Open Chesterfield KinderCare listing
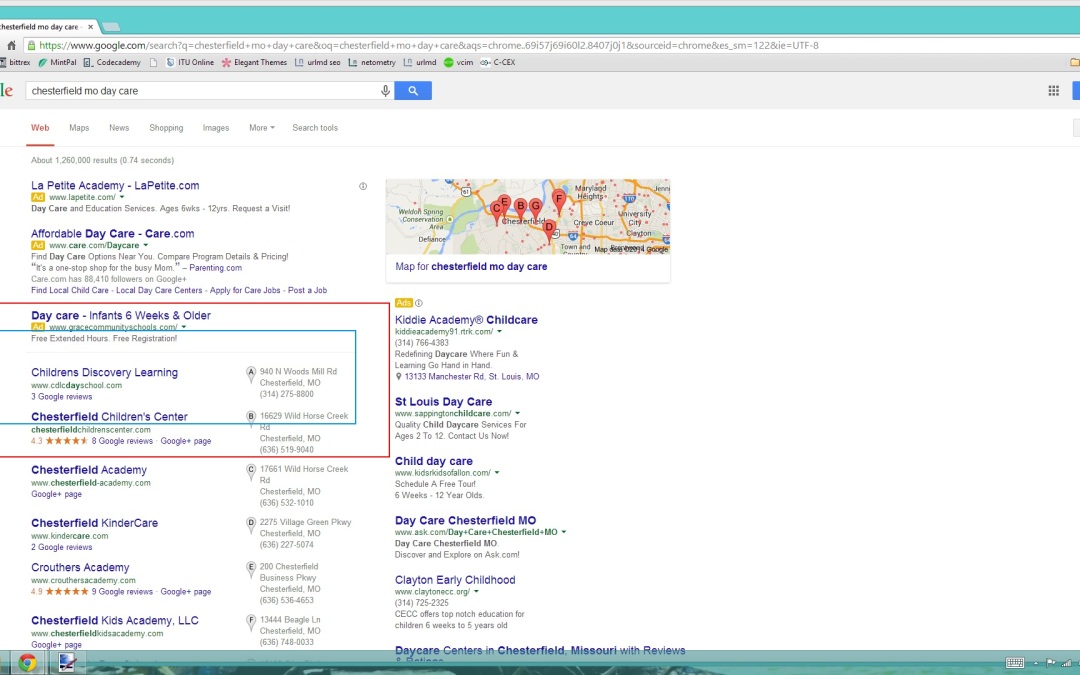The width and height of the screenshot is (1080, 675). tap(94, 523)
